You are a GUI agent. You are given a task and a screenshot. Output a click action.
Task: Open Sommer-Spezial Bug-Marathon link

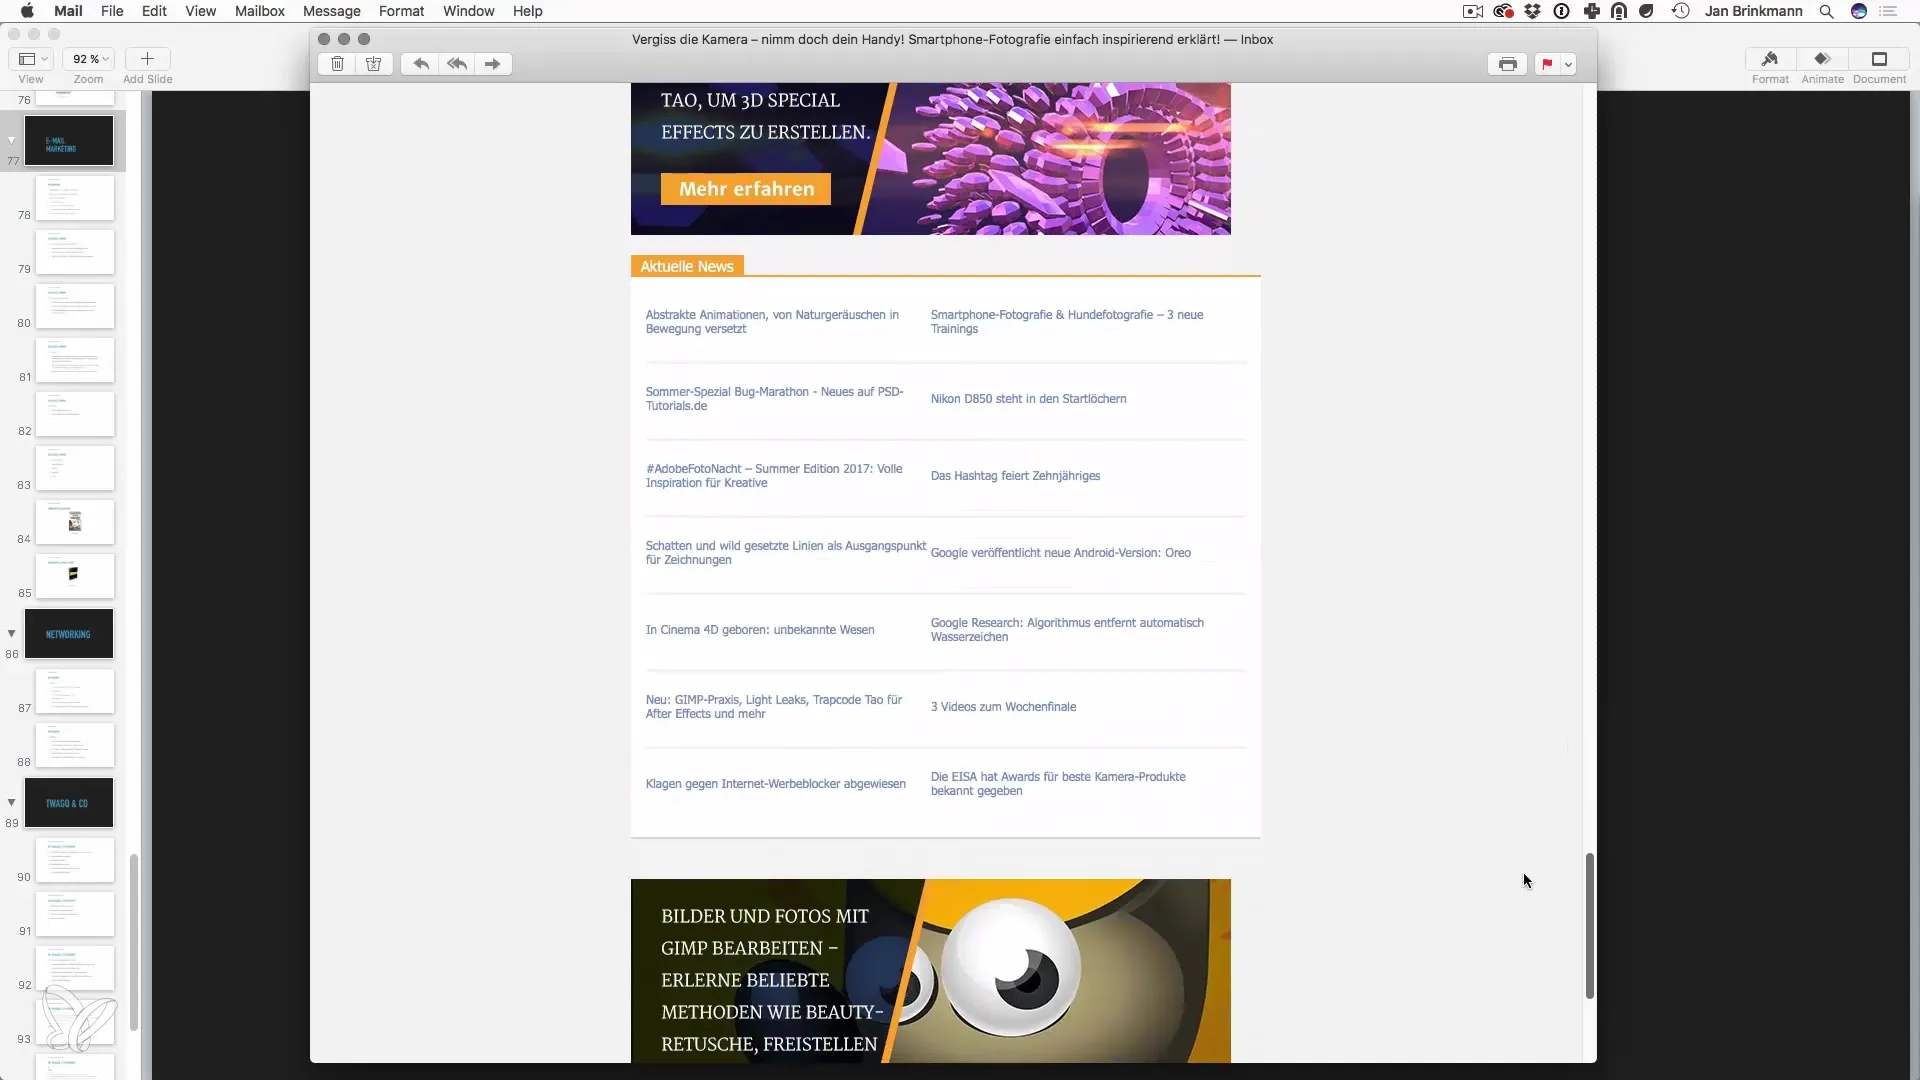point(774,398)
